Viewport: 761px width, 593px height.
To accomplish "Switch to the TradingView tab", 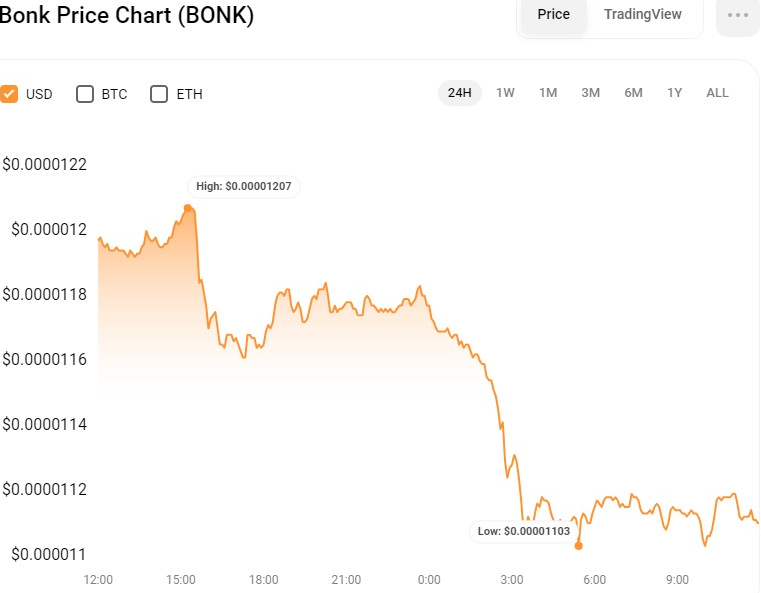I will pyautogui.click(x=642, y=14).
